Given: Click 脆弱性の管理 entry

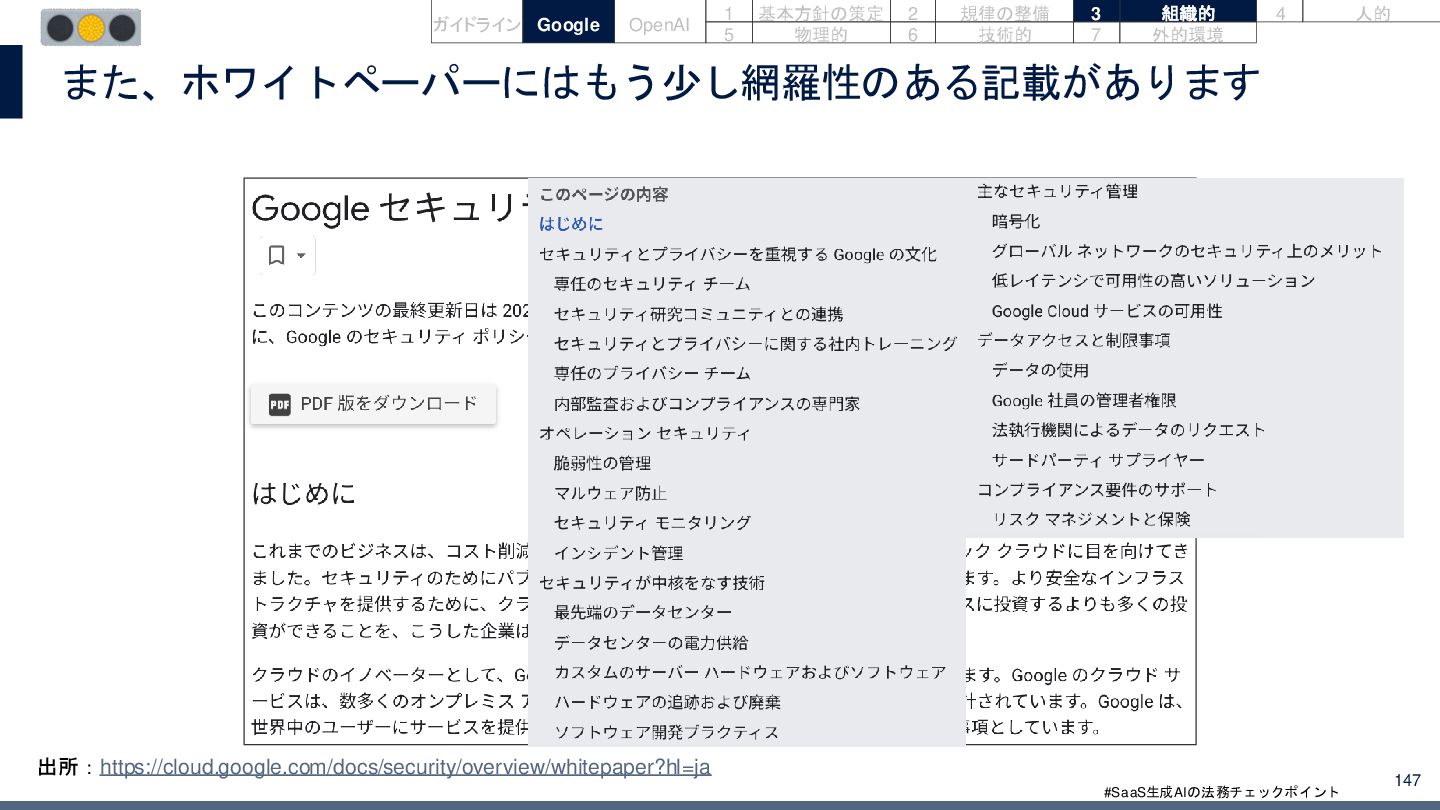Looking at the screenshot, I should [603, 463].
